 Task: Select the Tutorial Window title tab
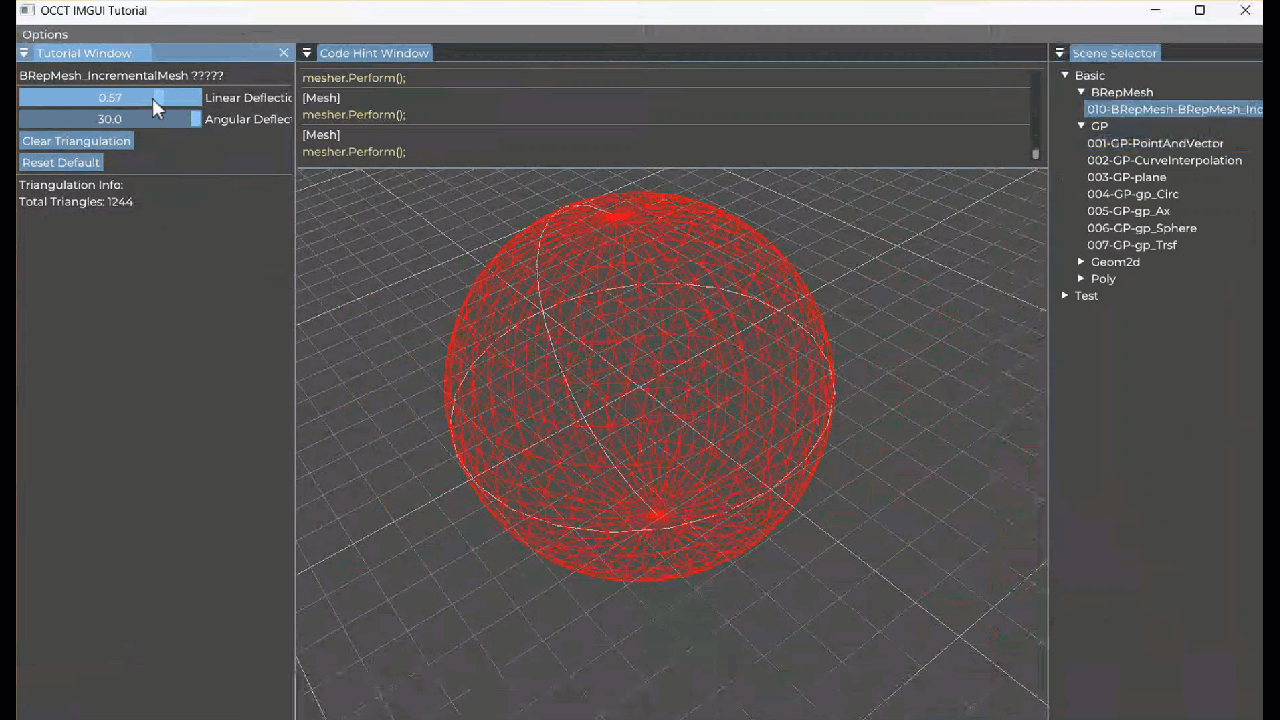pos(84,53)
